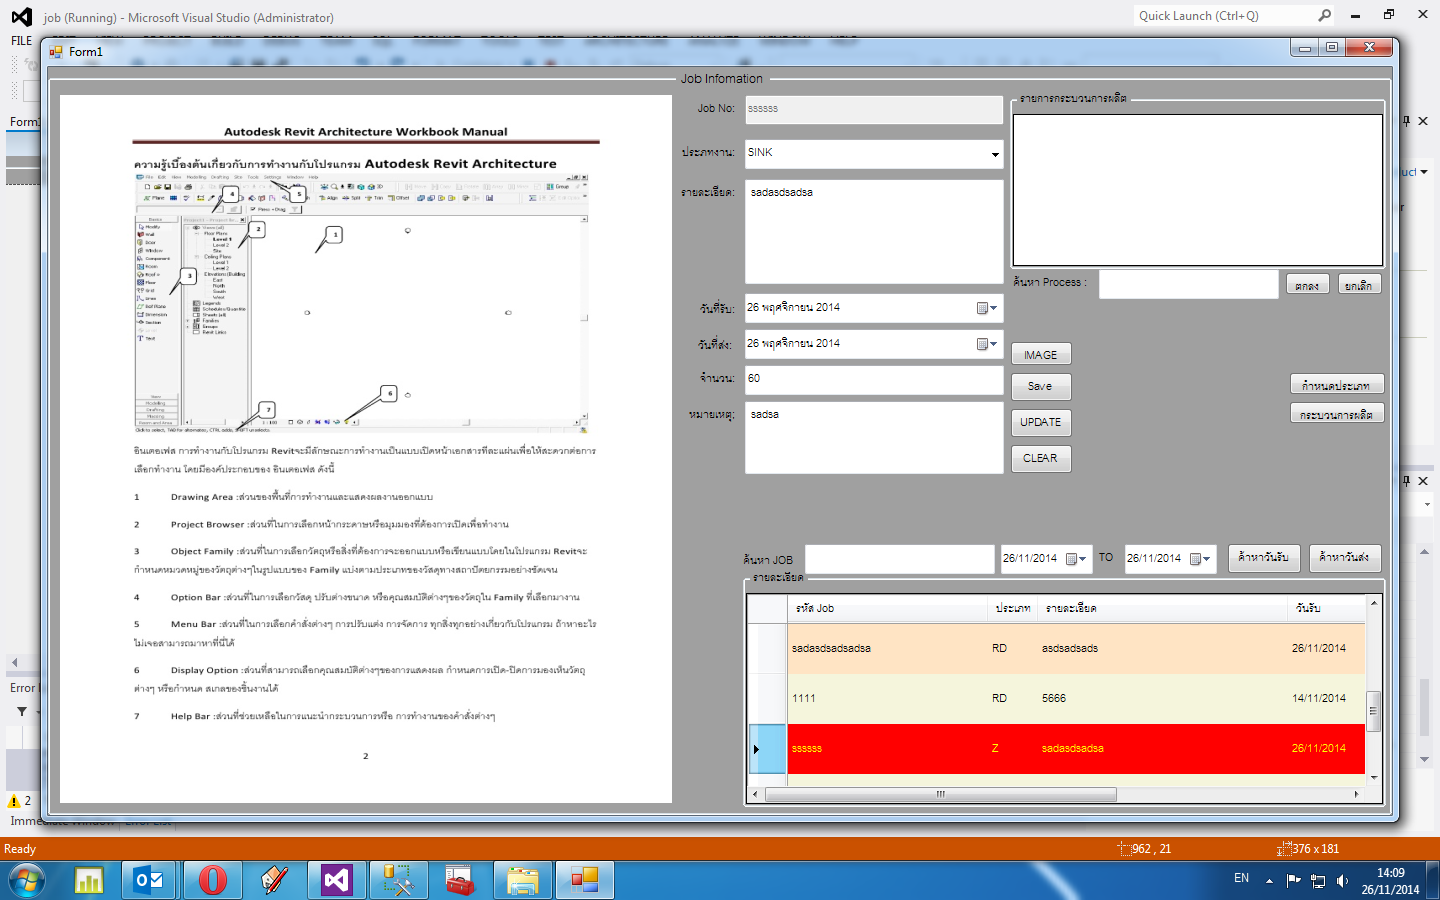
Task: Click the Save button
Action: 1041,386
